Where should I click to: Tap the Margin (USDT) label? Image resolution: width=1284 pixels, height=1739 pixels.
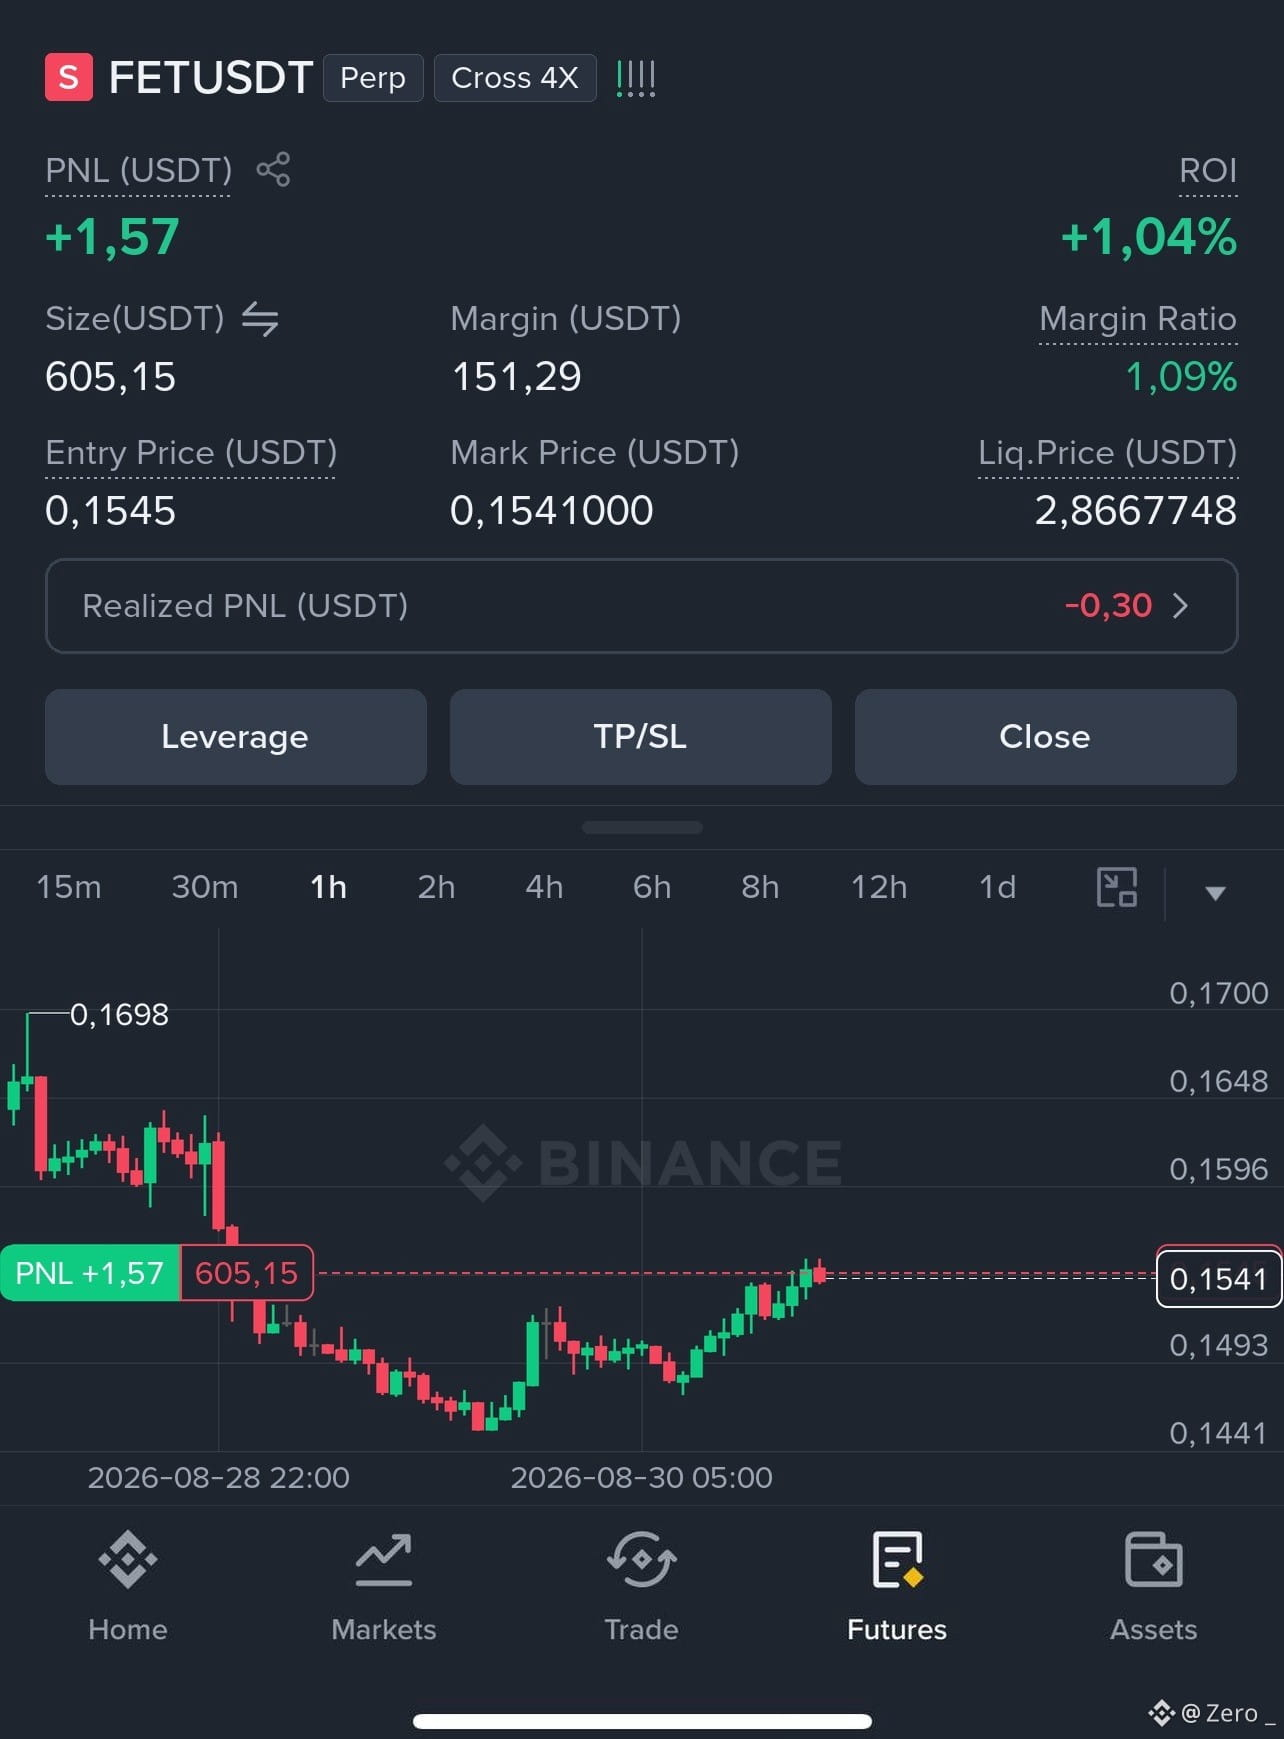click(566, 319)
